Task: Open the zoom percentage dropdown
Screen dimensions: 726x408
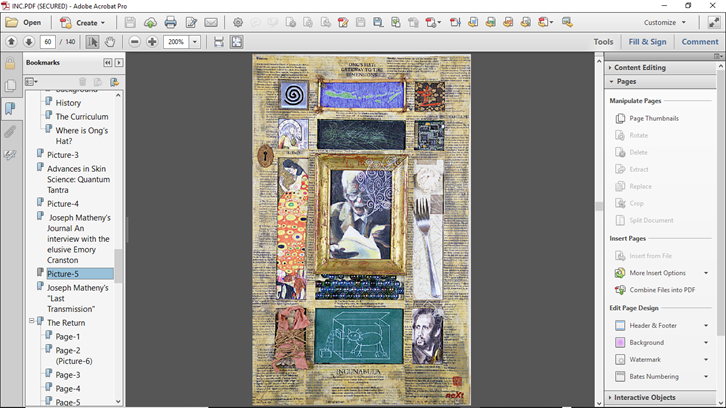Action: click(x=194, y=42)
